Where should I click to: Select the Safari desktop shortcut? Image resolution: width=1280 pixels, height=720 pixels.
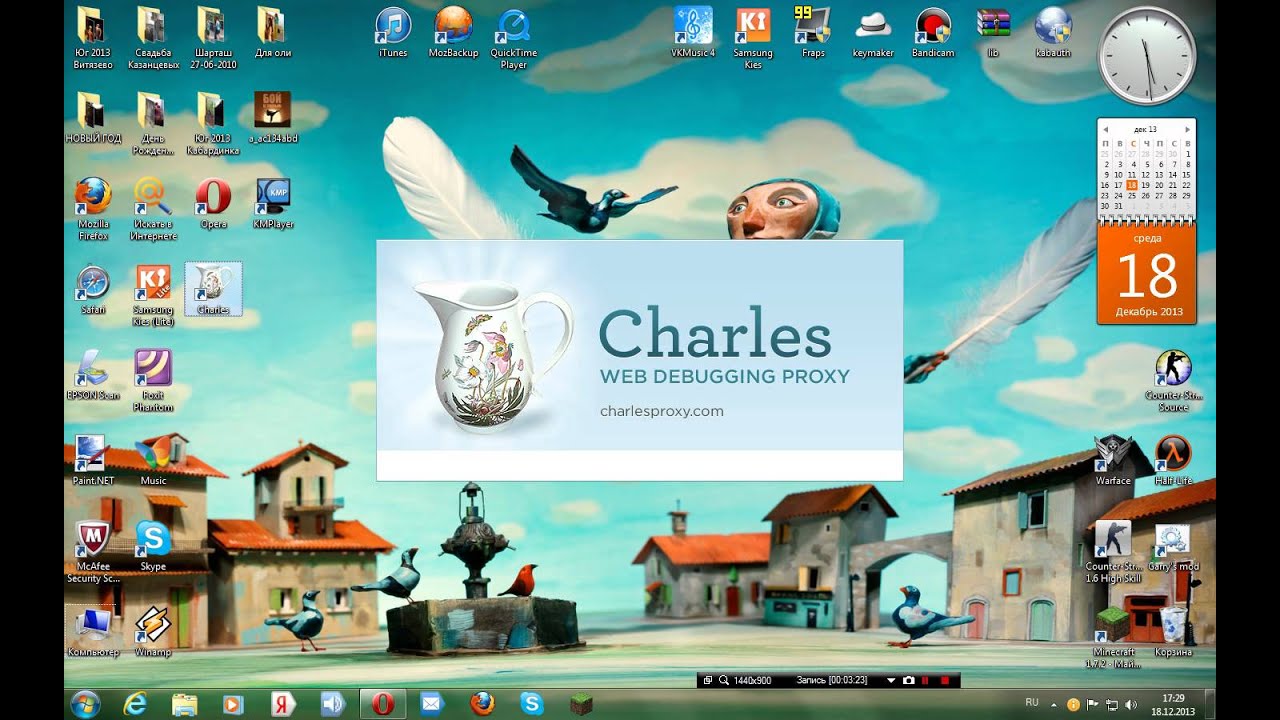pos(93,290)
